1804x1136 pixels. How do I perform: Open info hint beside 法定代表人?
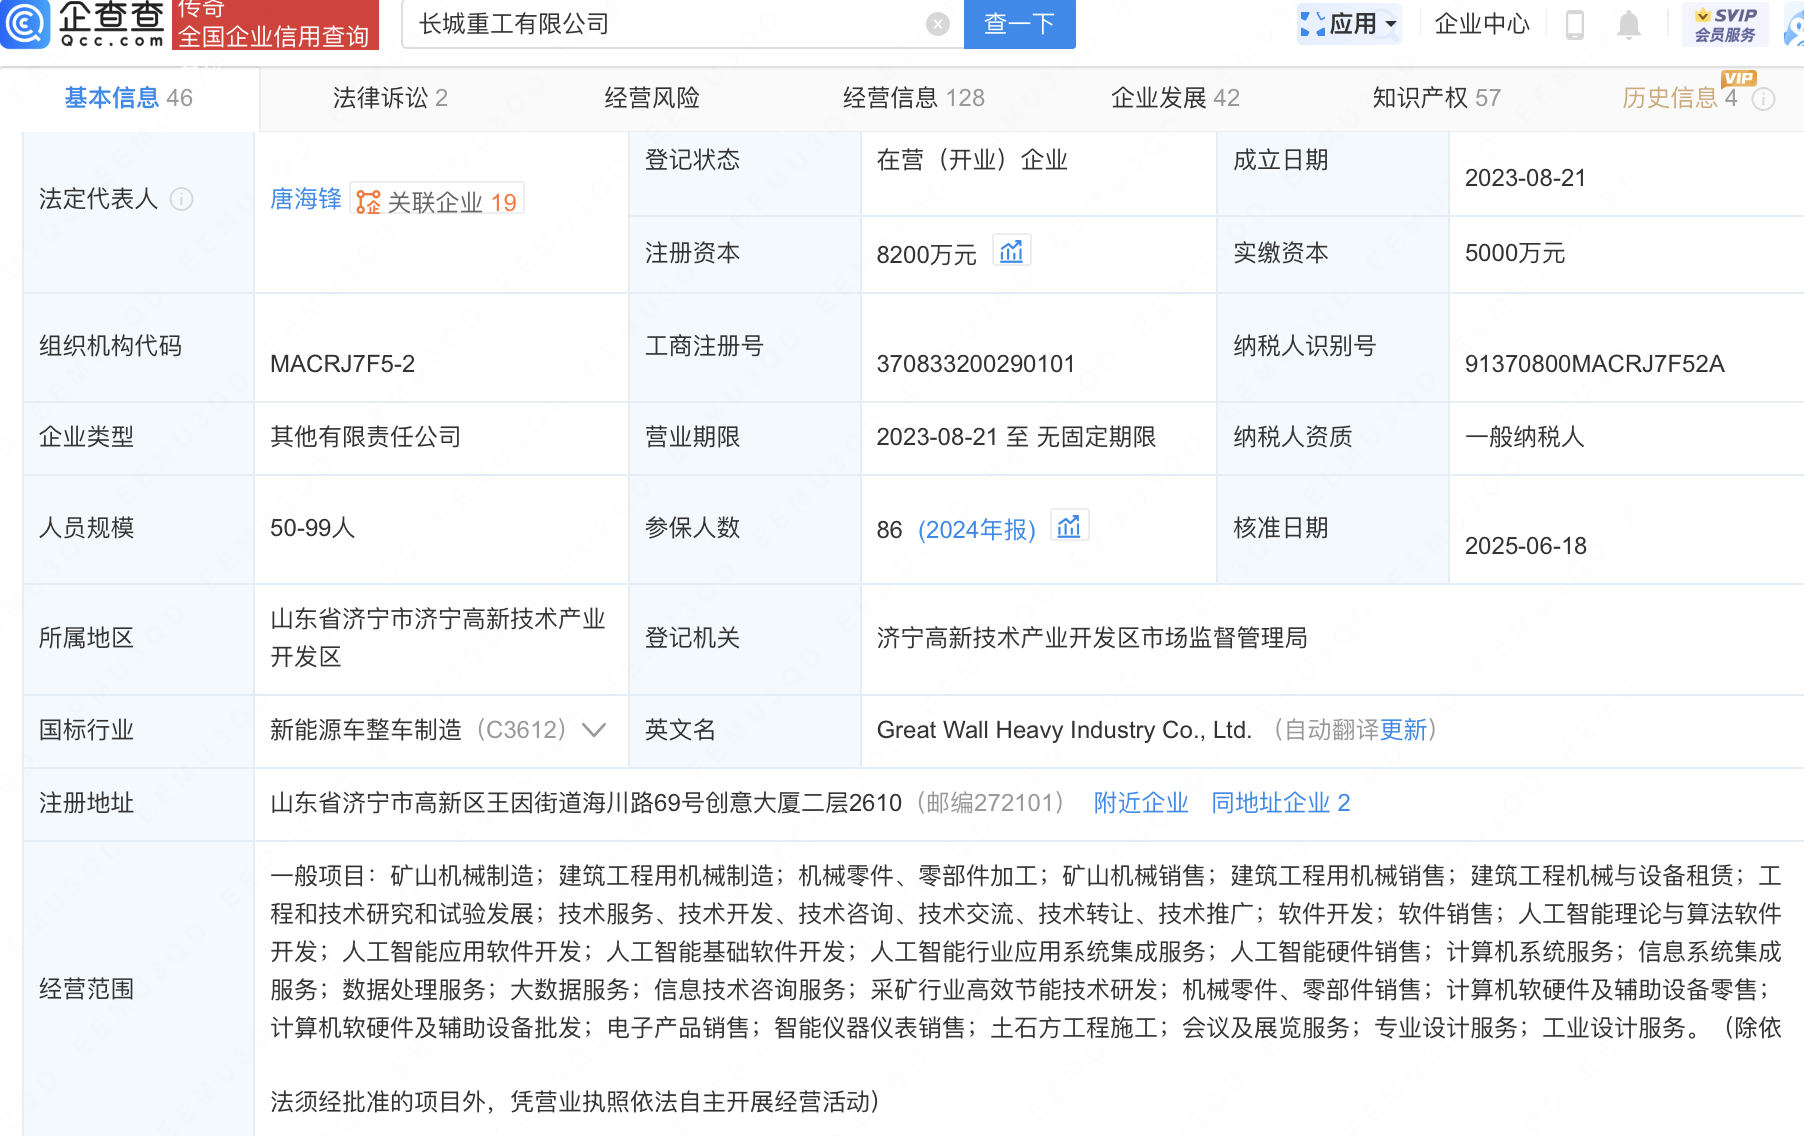click(x=181, y=199)
